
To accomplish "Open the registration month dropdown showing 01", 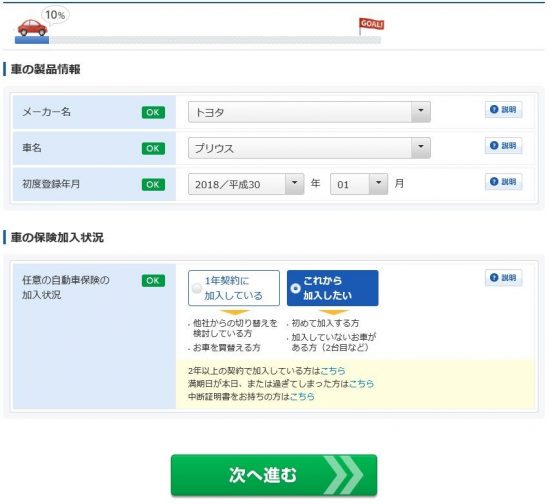I will point(358,184).
